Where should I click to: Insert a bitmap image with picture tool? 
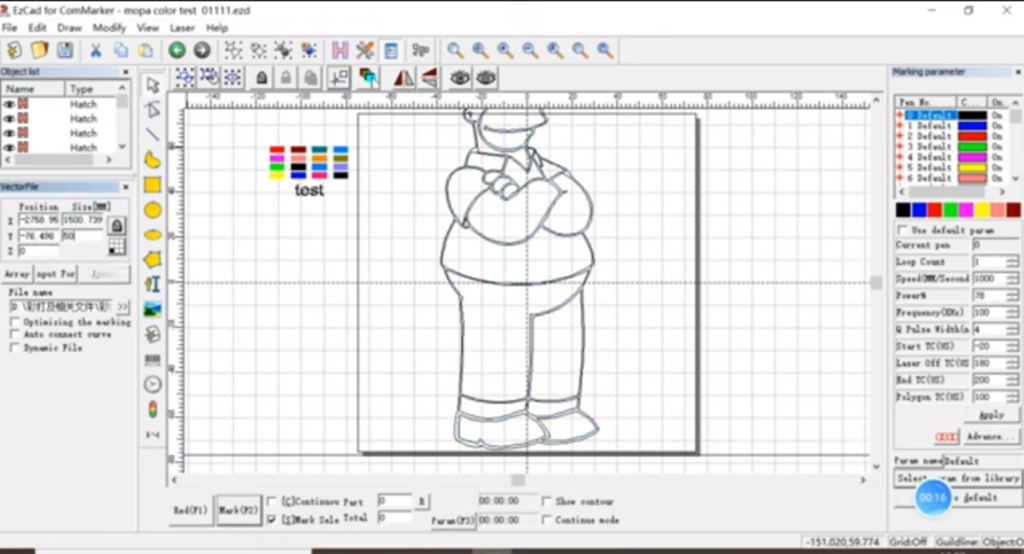pos(153,309)
